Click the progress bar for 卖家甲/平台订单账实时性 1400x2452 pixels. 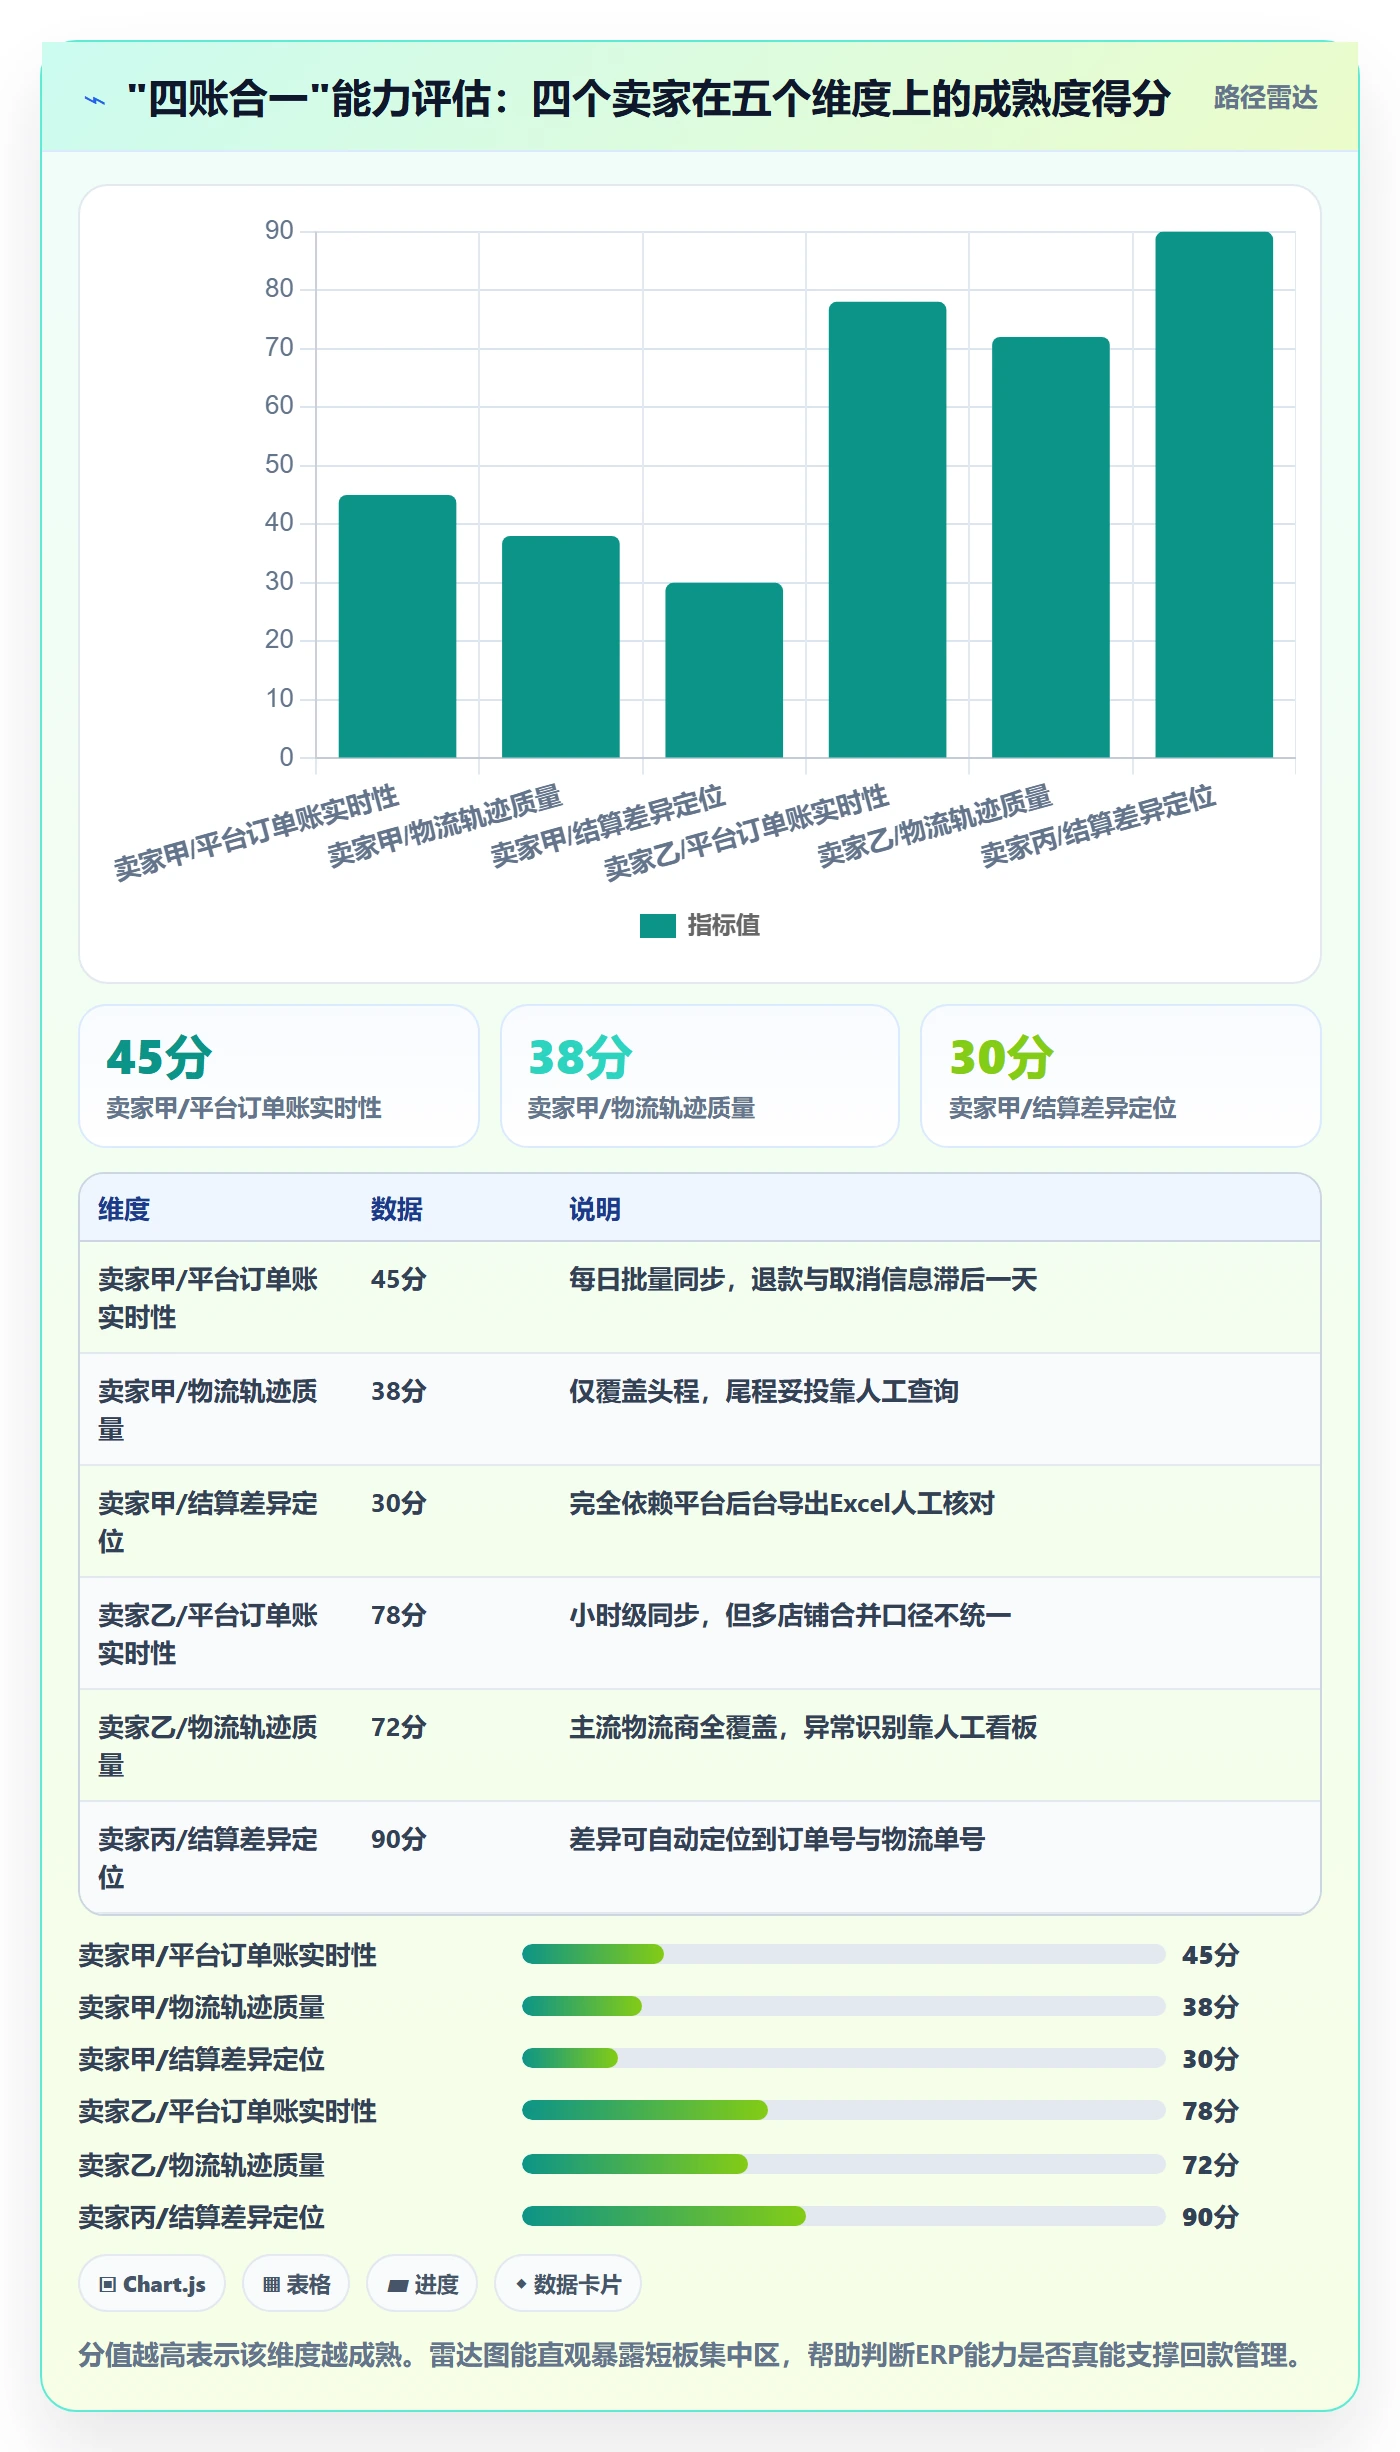tap(843, 1954)
